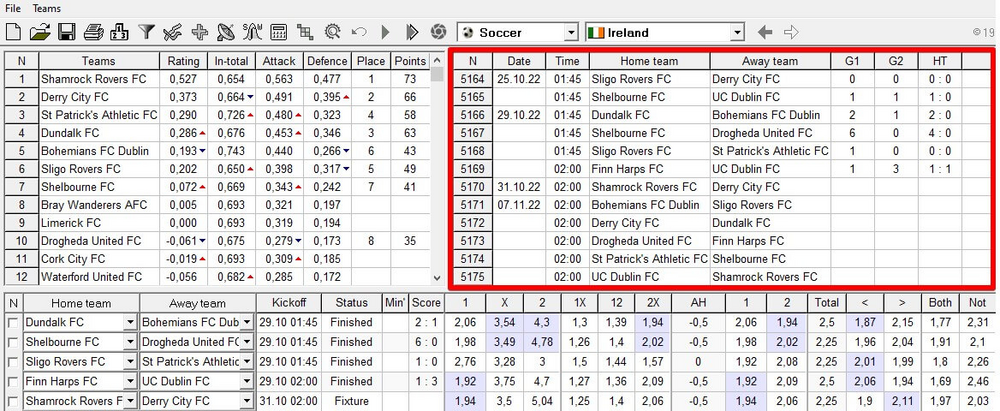Image resolution: width=1000 pixels, height=411 pixels.
Task: Click the satellite dish icon
Action: click(x=226, y=33)
